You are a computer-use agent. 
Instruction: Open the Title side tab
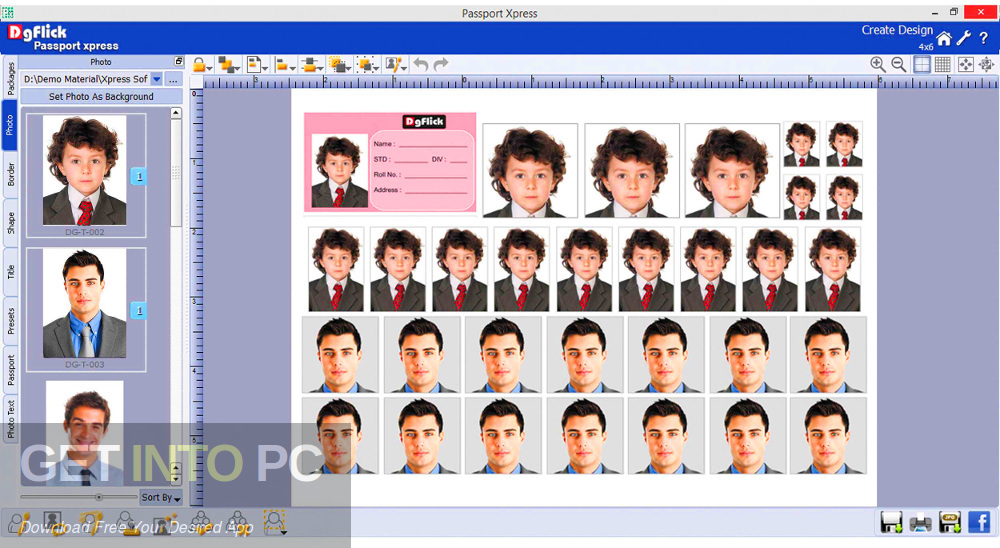click(10, 272)
